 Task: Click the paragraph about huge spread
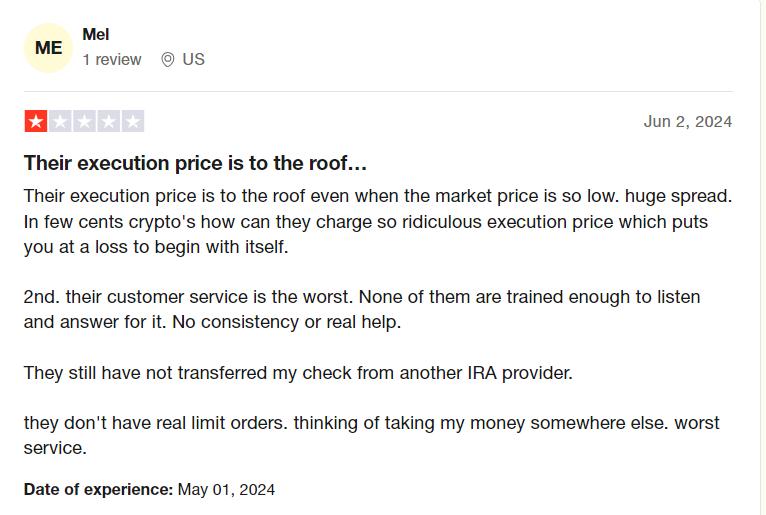coord(378,221)
